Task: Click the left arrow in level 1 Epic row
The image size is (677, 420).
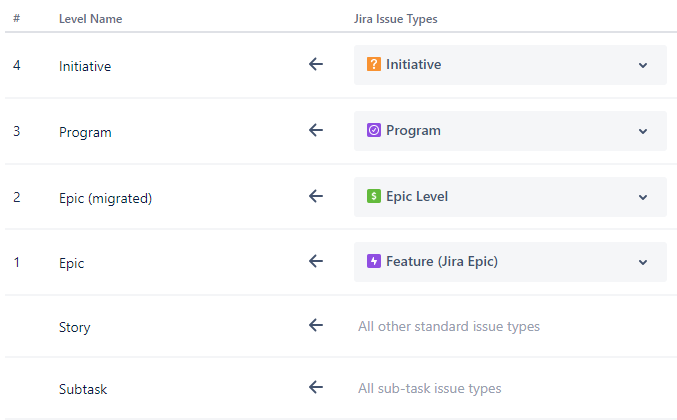Action: 316,261
